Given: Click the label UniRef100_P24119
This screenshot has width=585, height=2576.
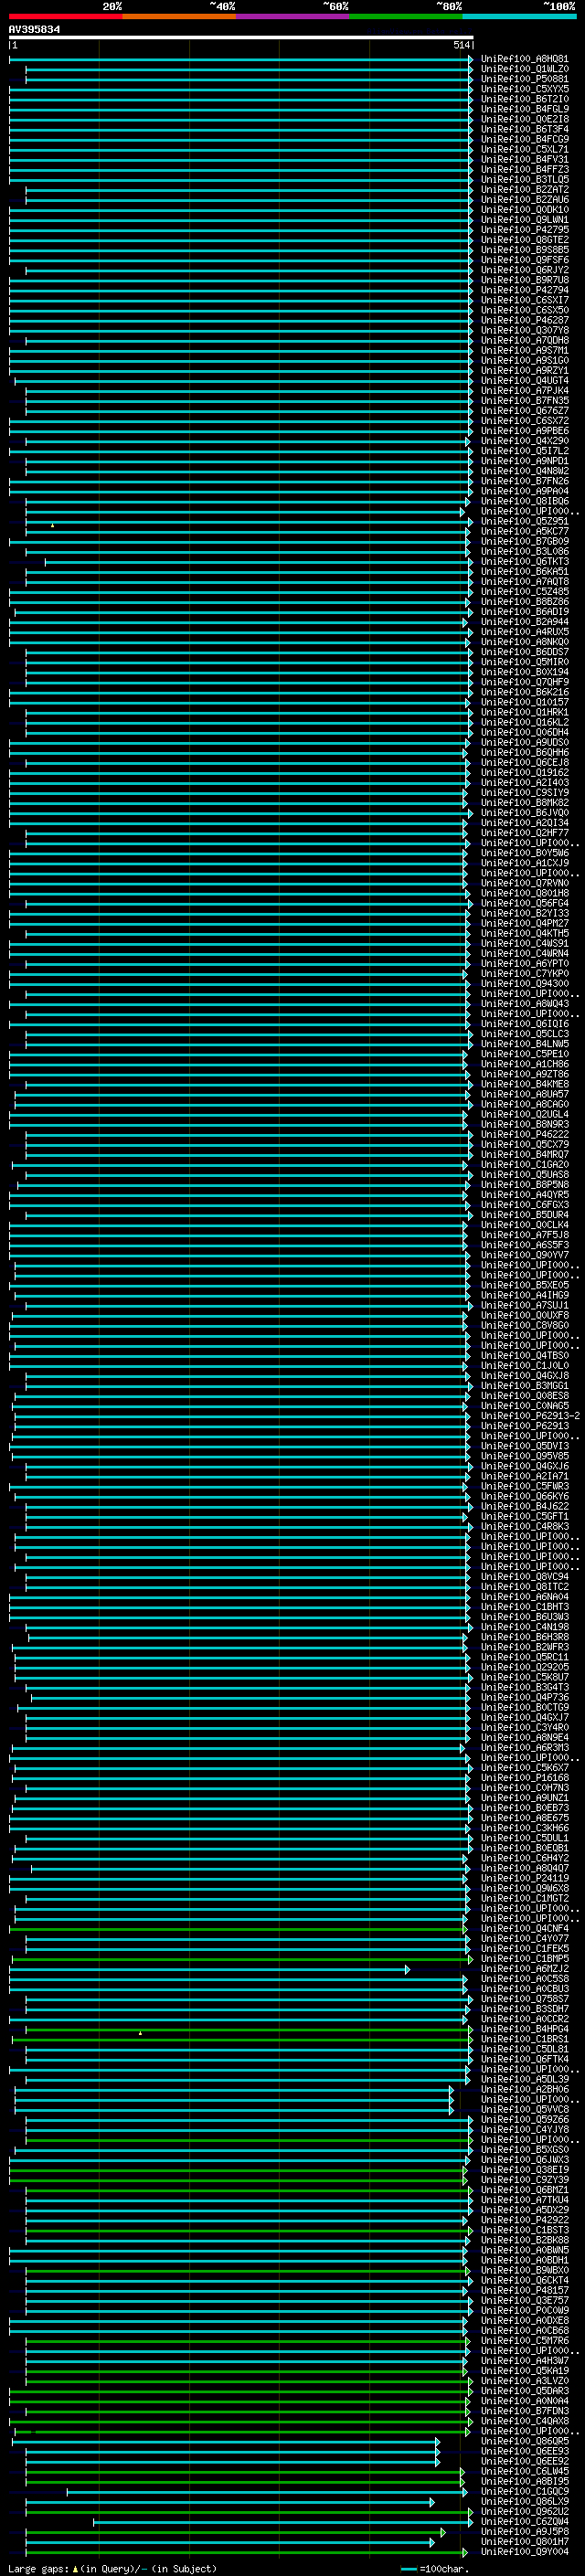Looking at the screenshot, I should click(x=524, y=1878).
